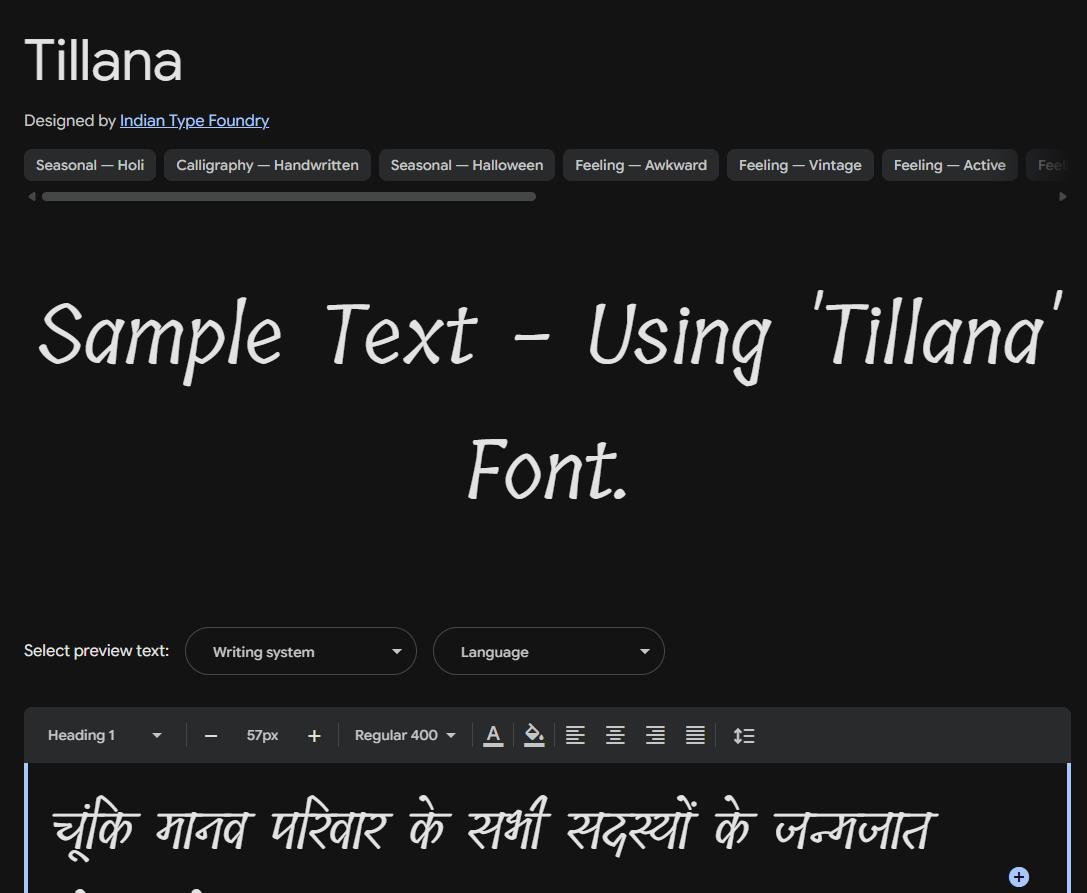Click the horizontal tag scrollbar thumb
Image resolution: width=1087 pixels, height=893 pixels.
(288, 197)
